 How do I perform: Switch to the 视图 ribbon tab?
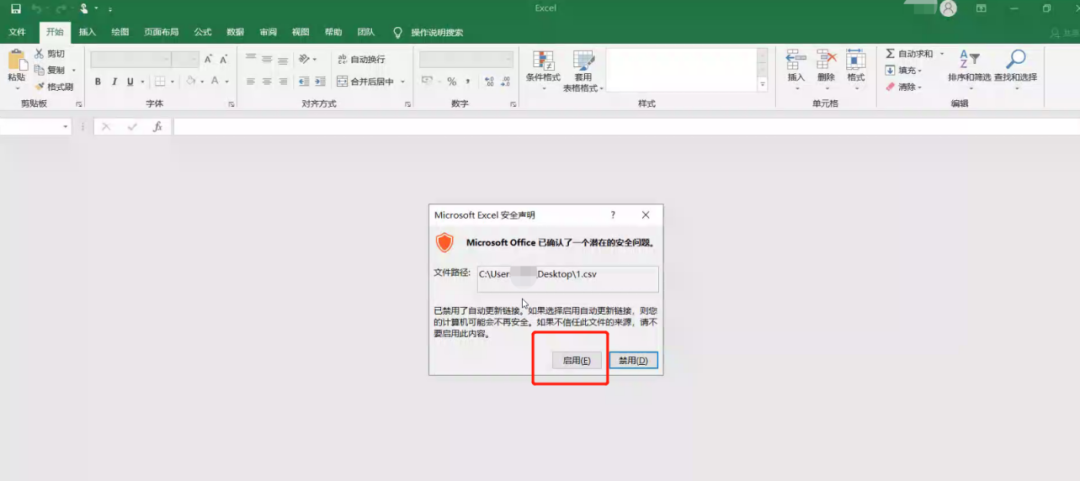[x=300, y=32]
